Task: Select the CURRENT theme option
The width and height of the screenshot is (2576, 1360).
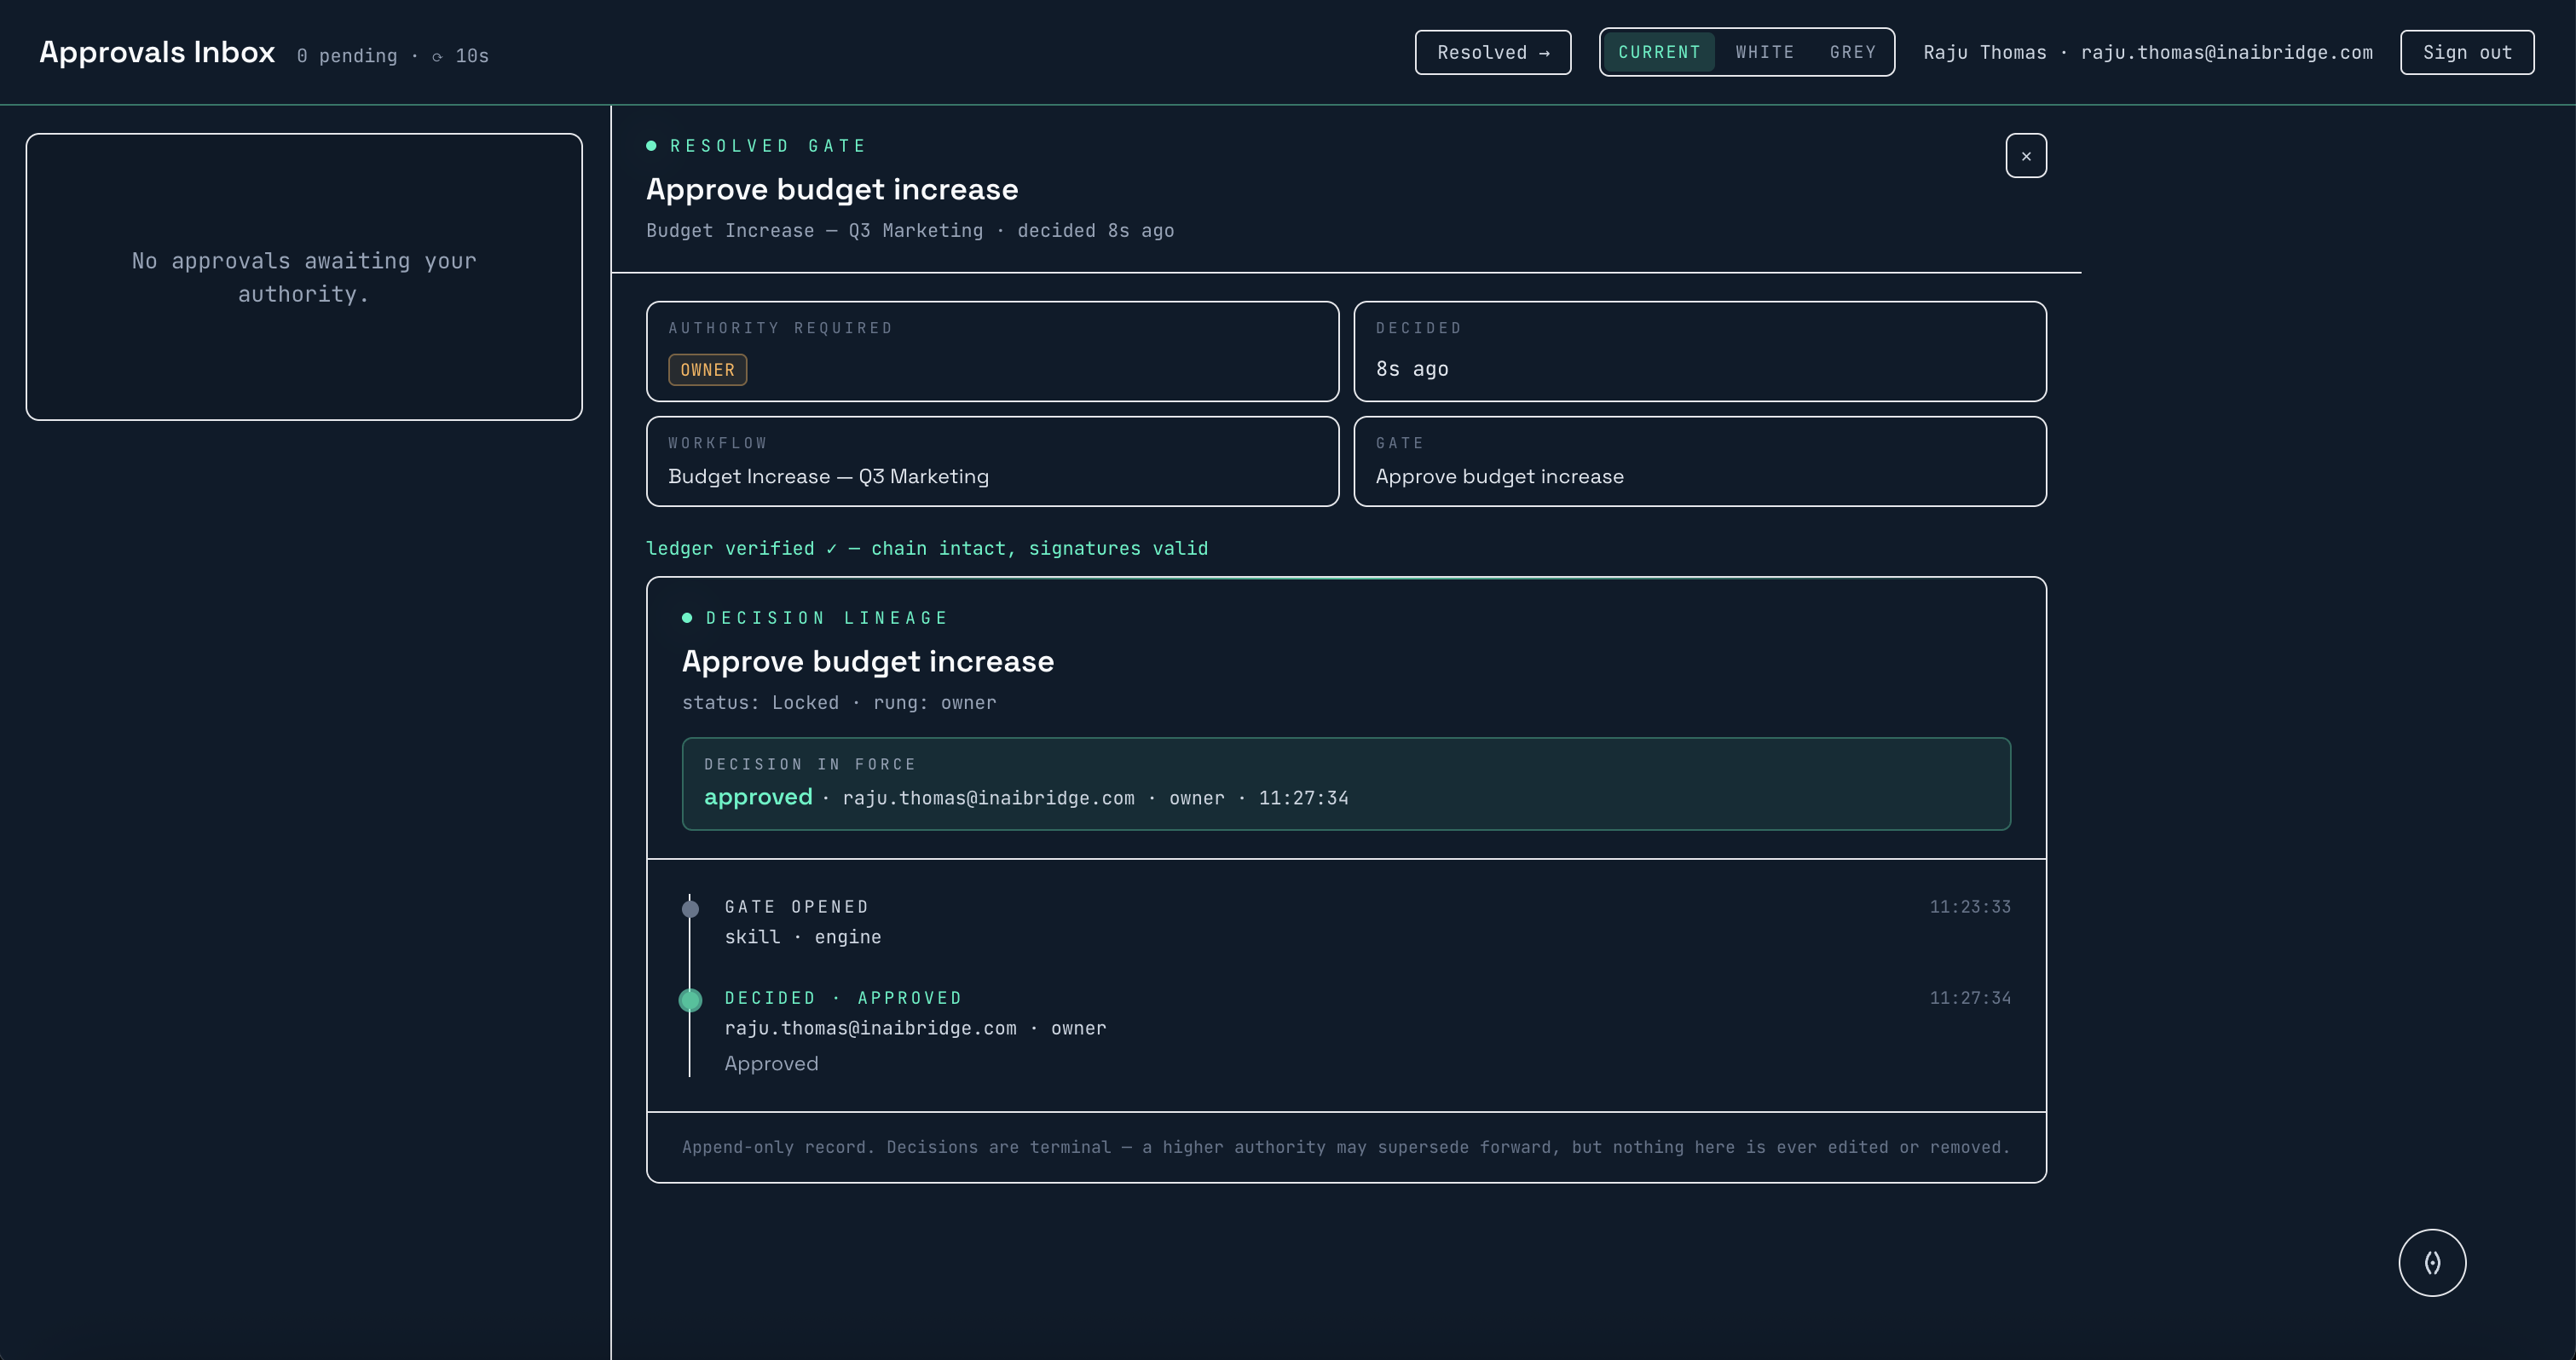Action: point(1659,52)
